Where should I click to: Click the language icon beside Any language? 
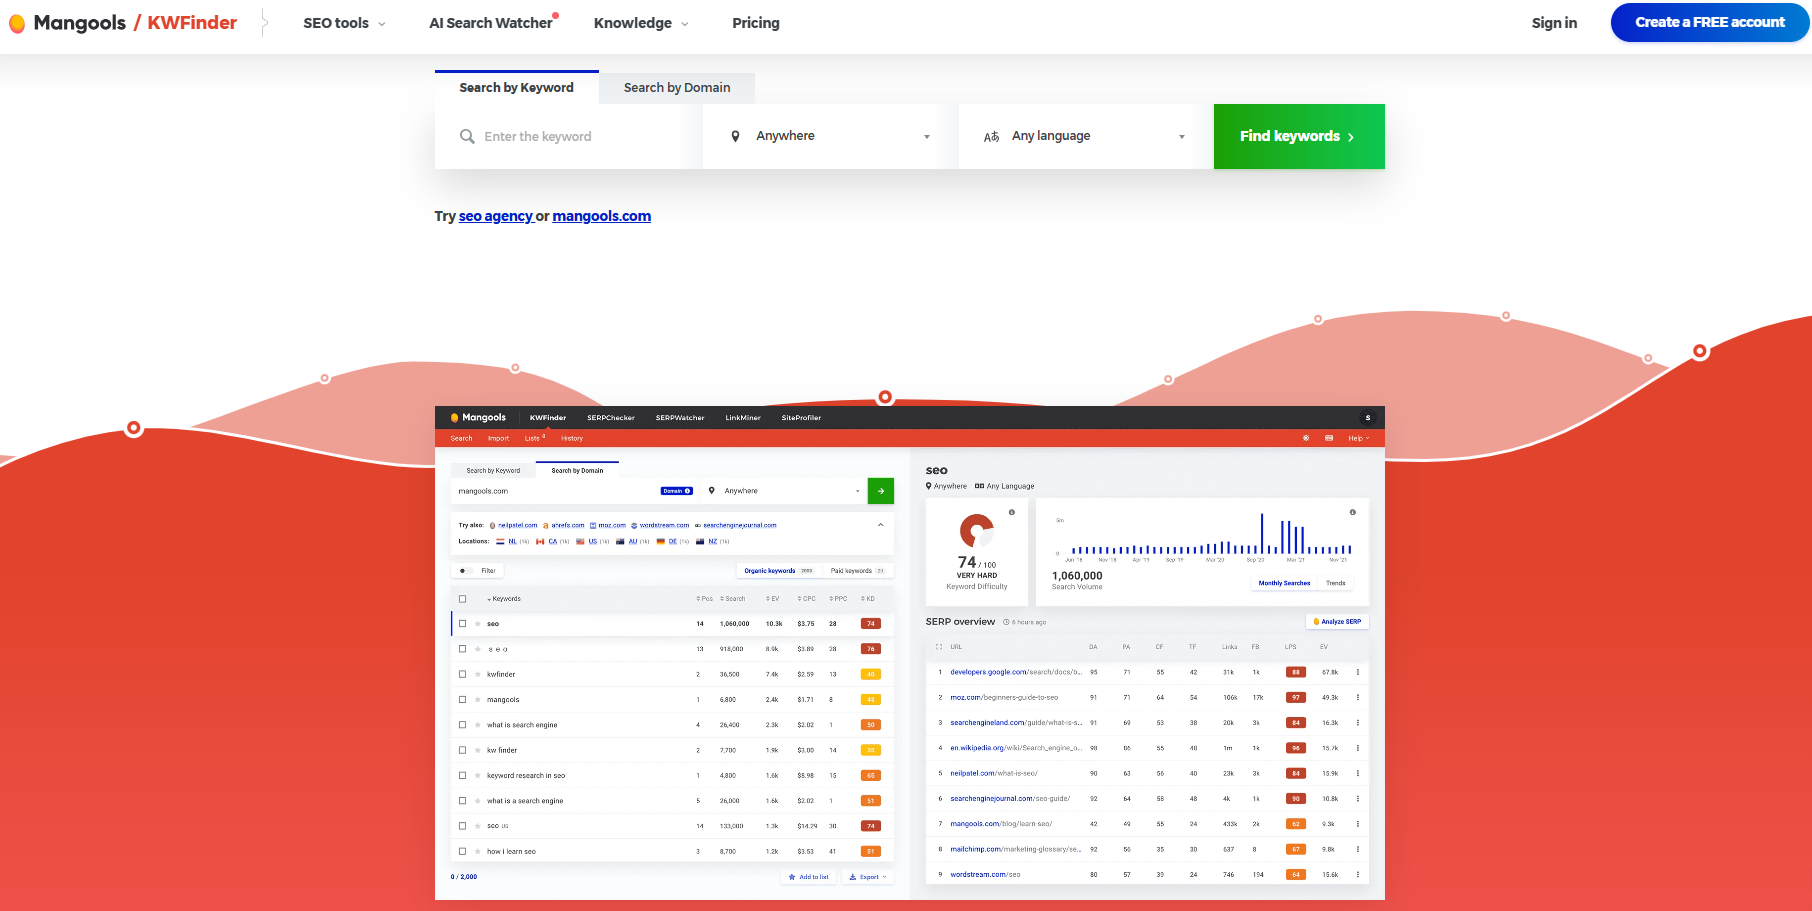click(991, 136)
